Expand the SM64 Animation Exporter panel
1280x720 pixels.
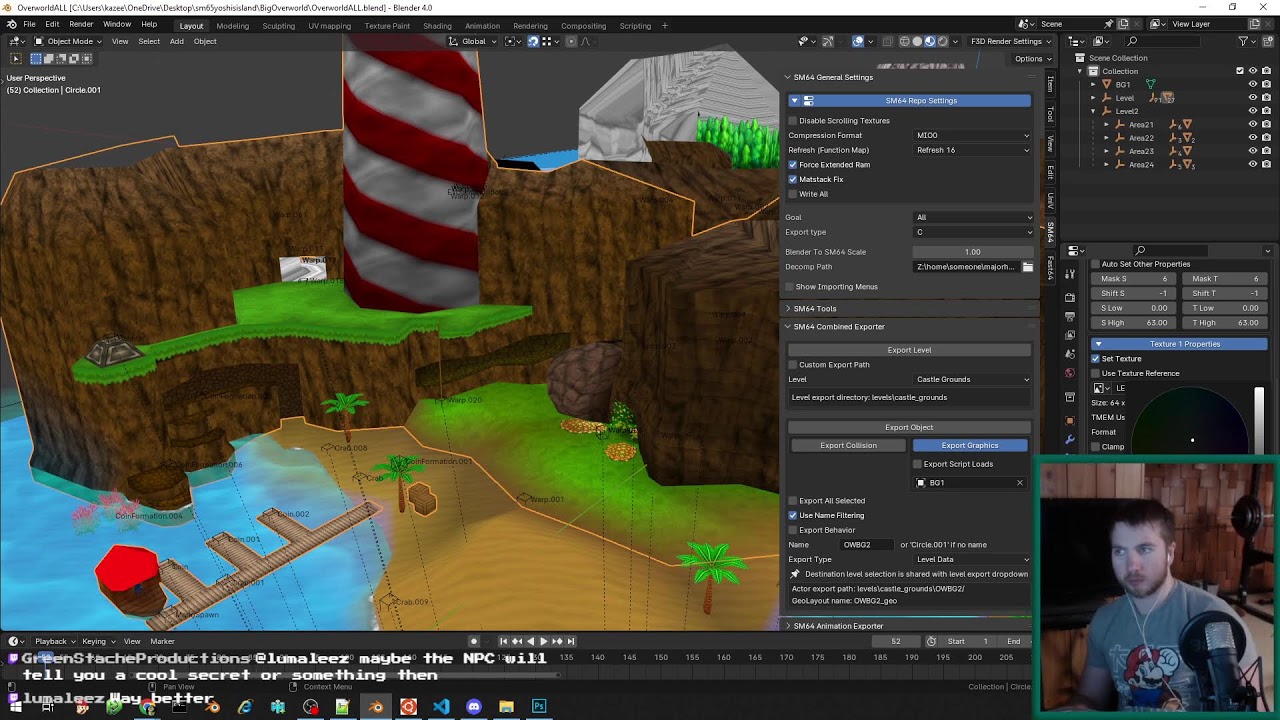tap(838, 626)
